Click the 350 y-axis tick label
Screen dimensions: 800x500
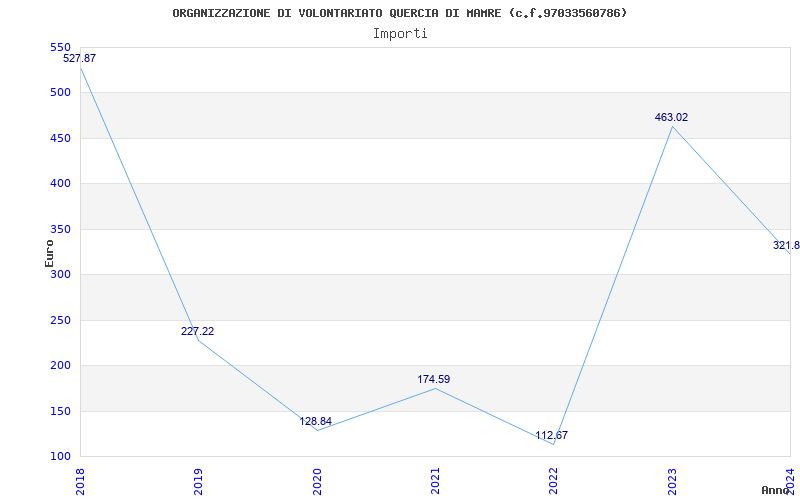(60, 230)
